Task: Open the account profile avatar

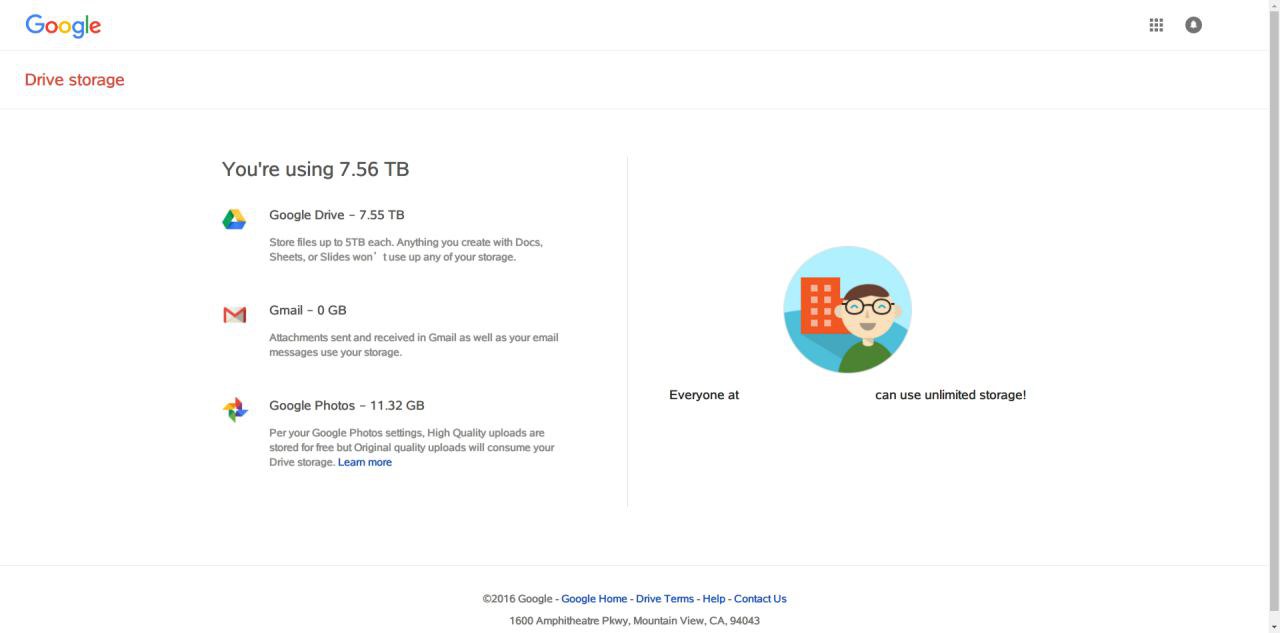Action: (1193, 25)
